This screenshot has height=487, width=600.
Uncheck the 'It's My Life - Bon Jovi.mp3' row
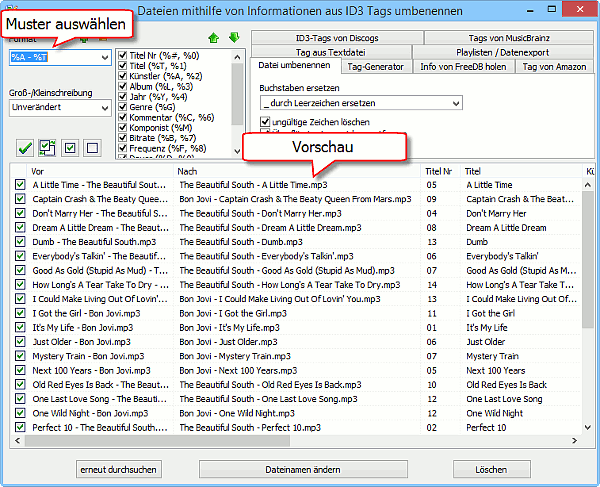(19, 327)
